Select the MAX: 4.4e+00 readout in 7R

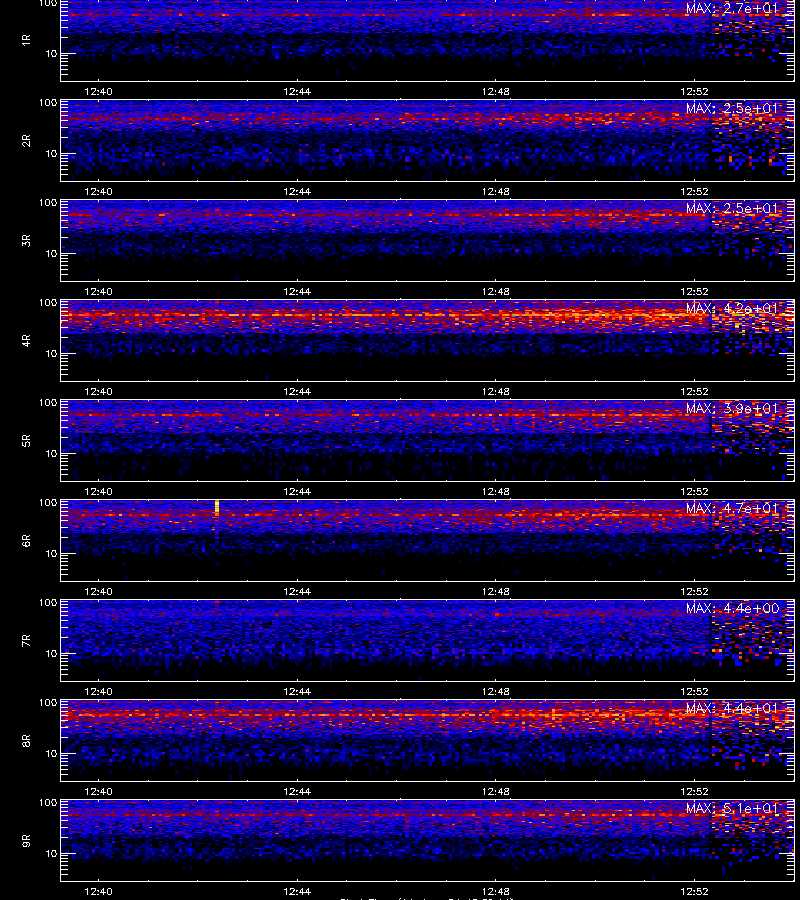point(732,608)
